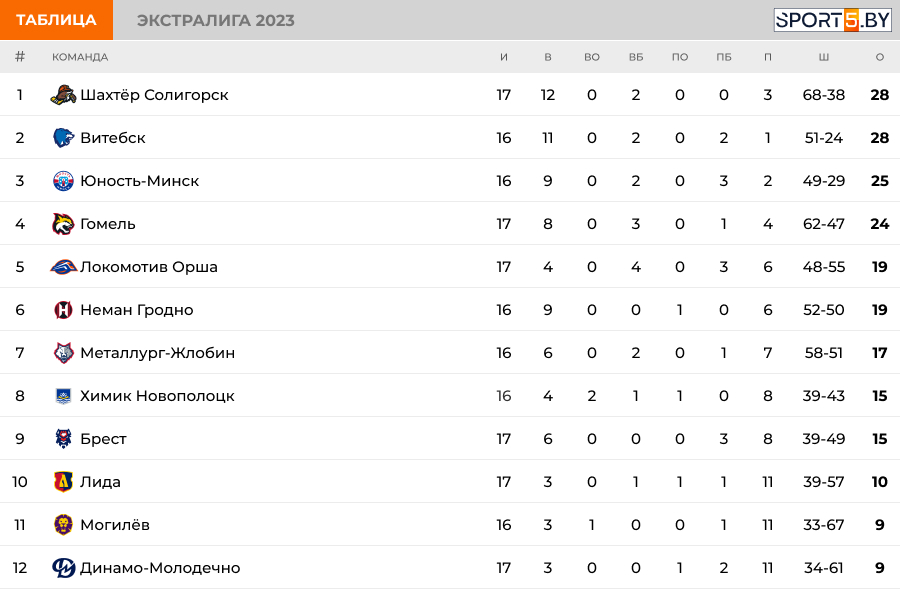This screenshot has width=900, height=589.
Task: Select the ТАБЛИЦА tab
Action: coord(56,20)
